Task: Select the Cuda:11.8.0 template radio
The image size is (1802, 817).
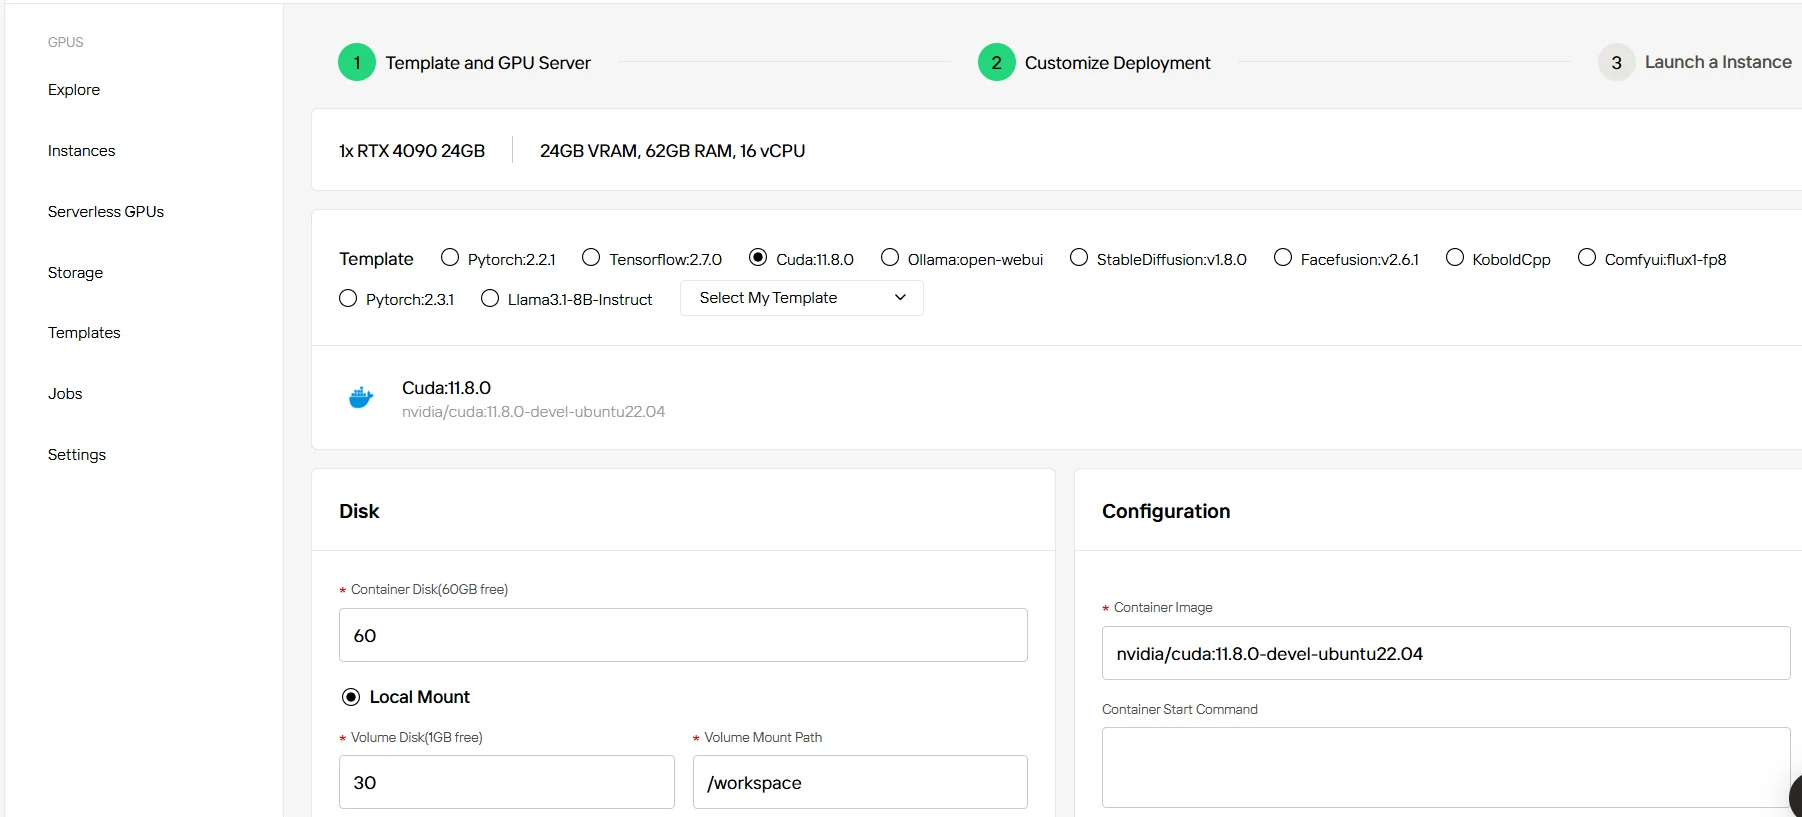Action: 758,258
